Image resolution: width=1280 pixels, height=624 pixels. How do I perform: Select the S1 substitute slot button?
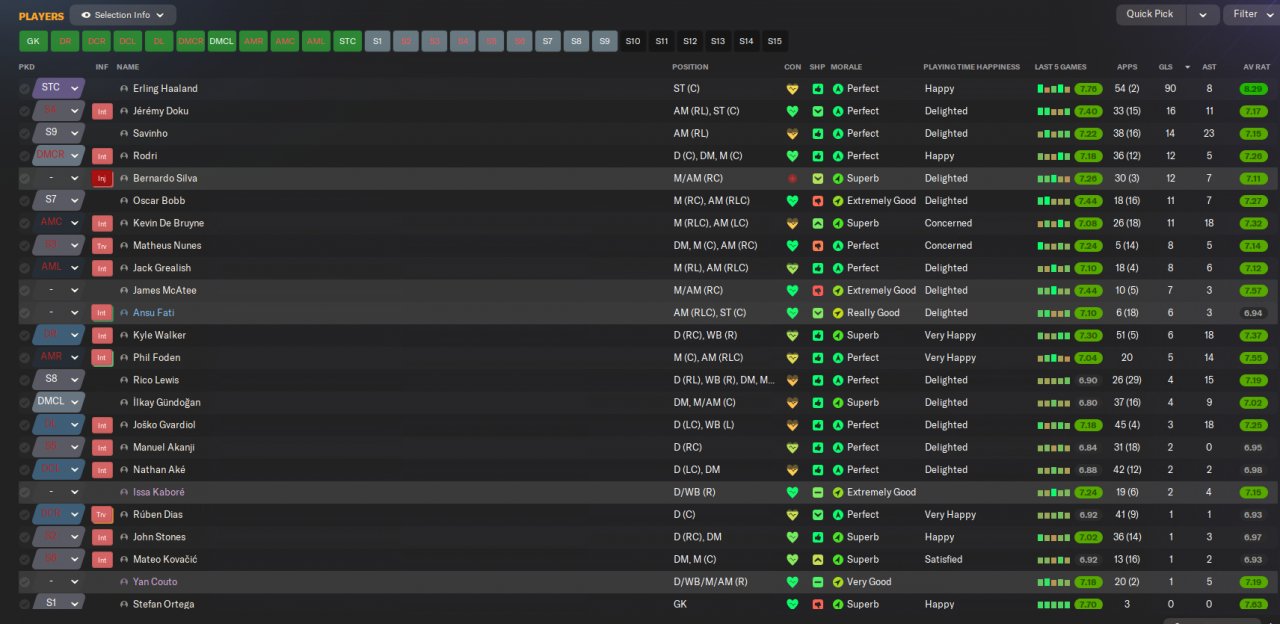pyautogui.click(x=377, y=41)
